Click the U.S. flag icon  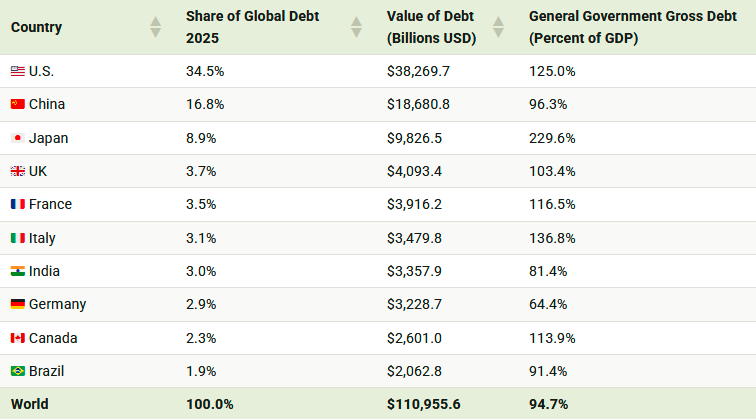(x=17, y=71)
